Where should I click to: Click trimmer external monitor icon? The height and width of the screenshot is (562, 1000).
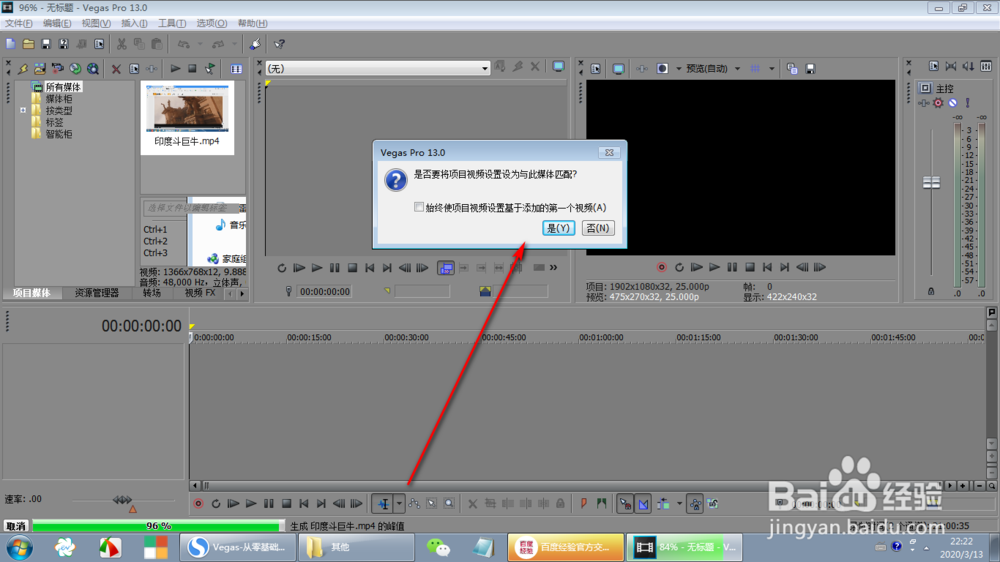559,67
